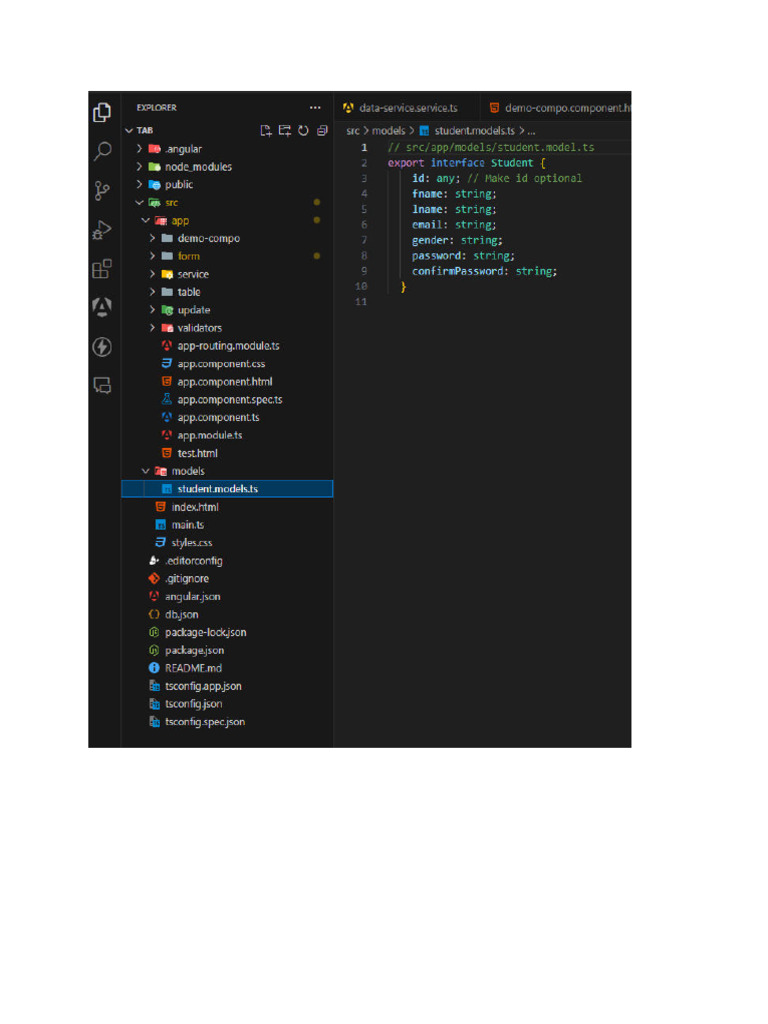Open the Search view icon
This screenshot has height=1024, width=768.
tap(102, 152)
